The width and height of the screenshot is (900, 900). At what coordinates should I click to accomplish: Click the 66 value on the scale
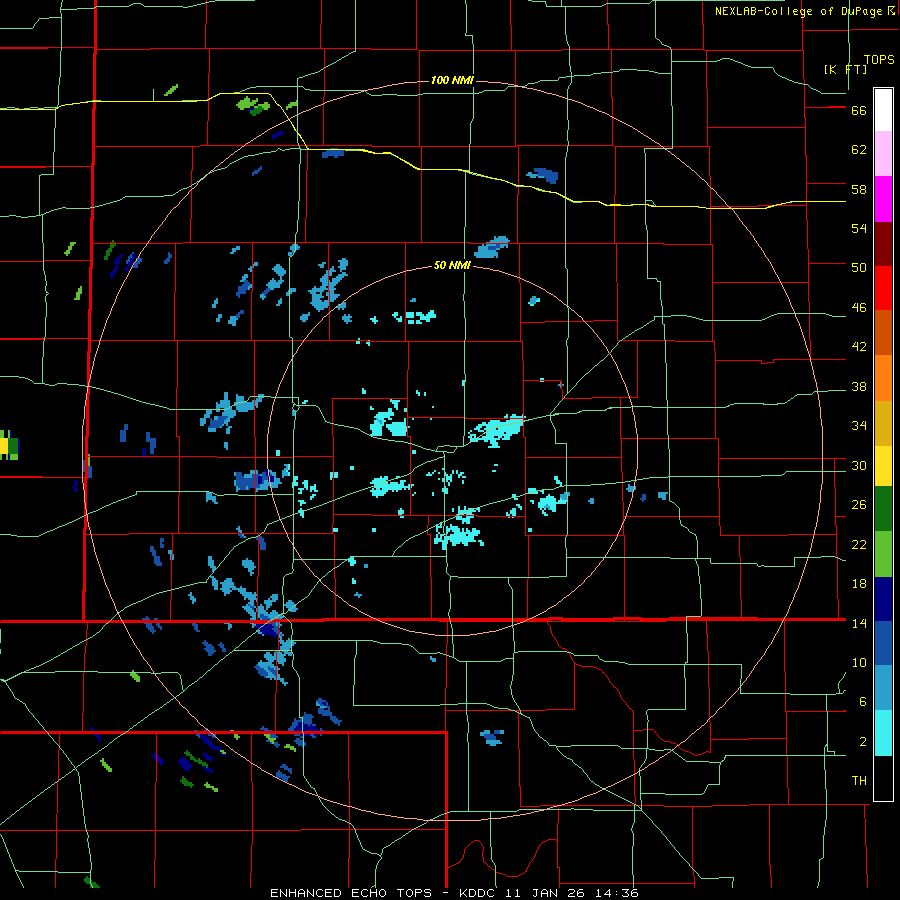tap(859, 111)
